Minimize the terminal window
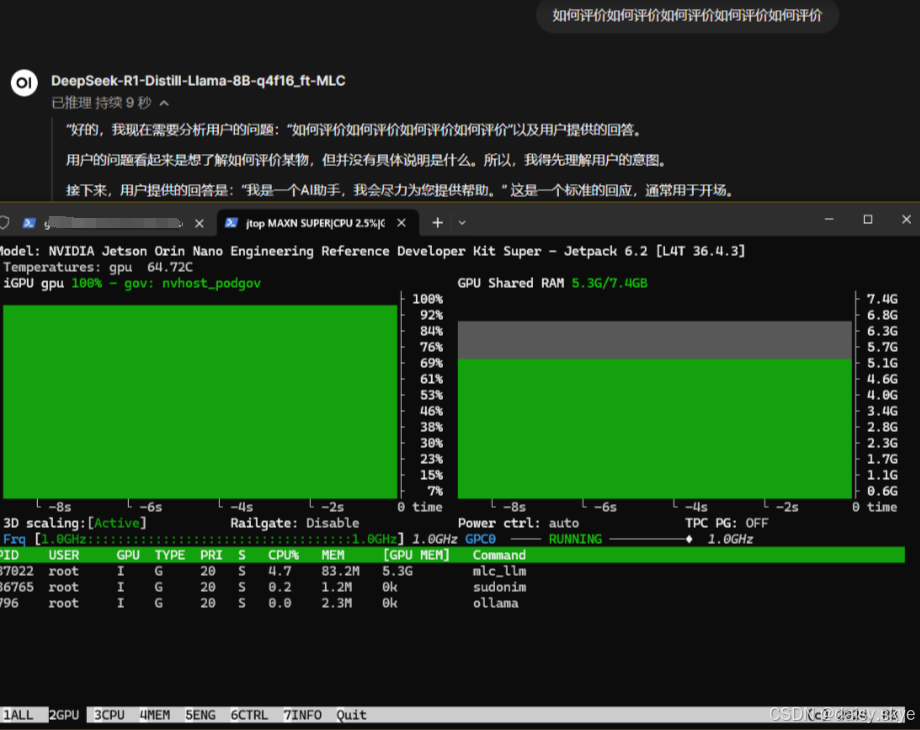 coord(828,219)
